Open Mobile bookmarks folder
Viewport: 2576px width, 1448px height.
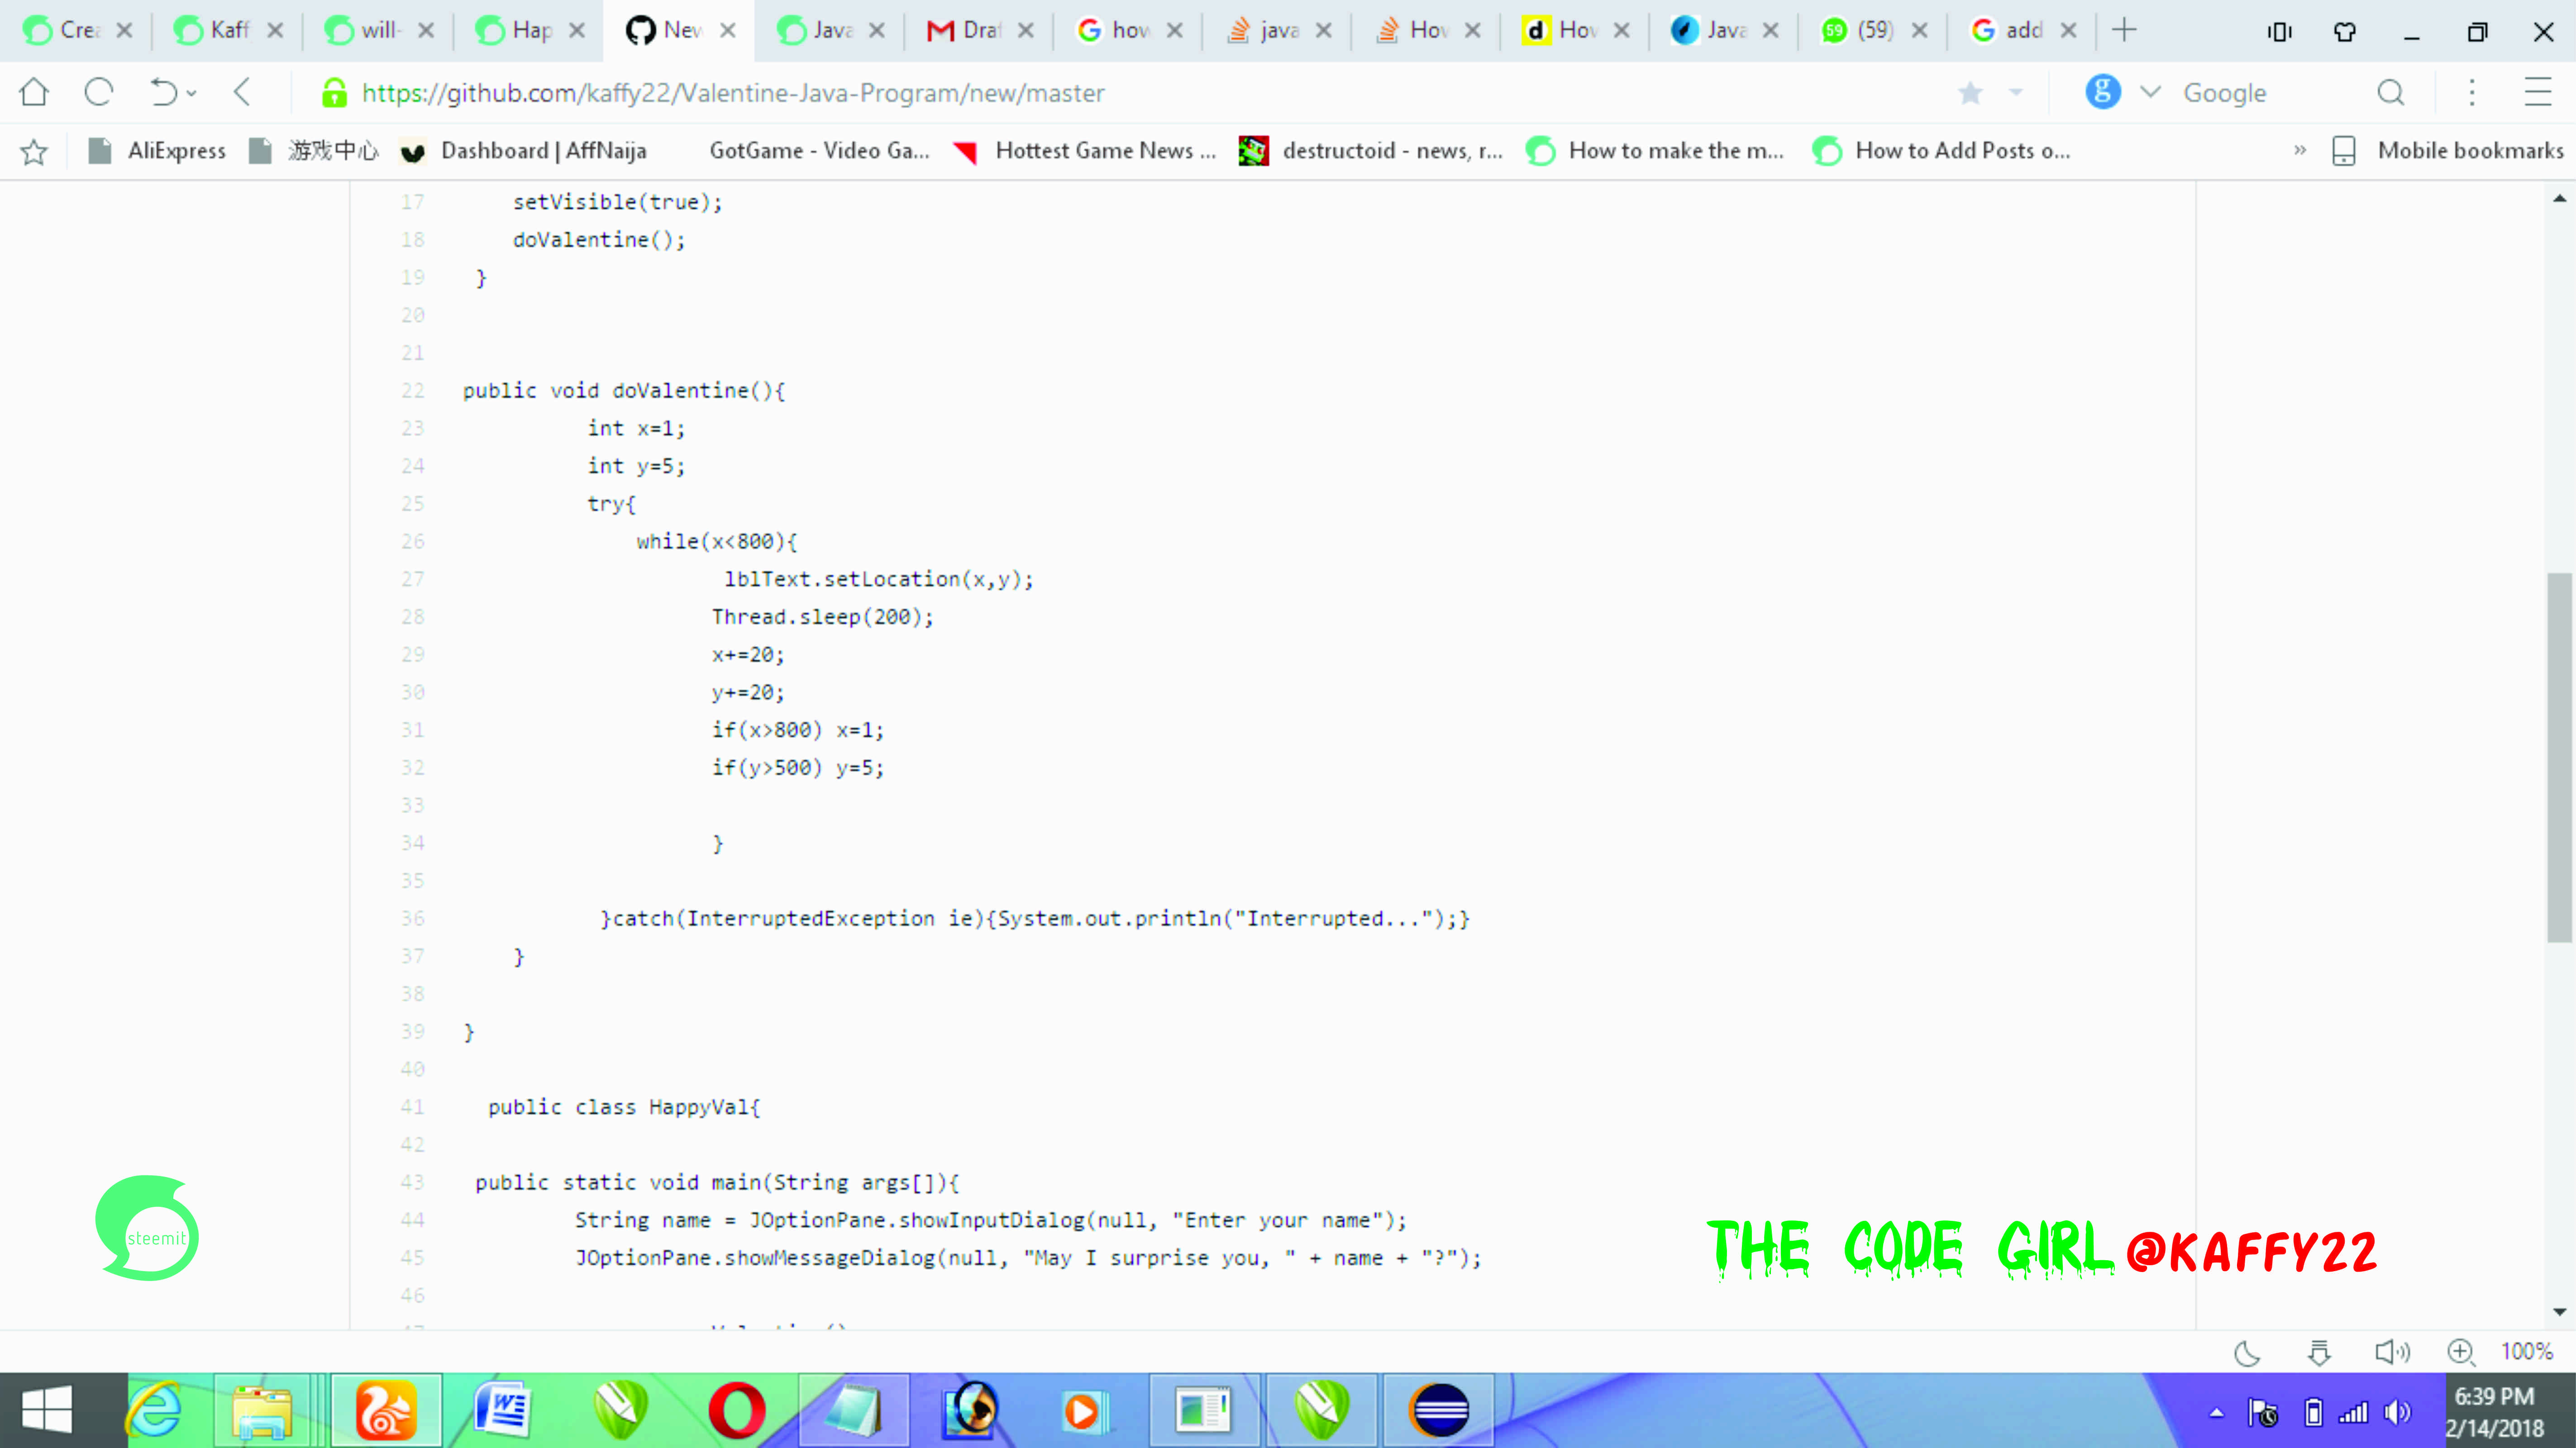point(2448,151)
